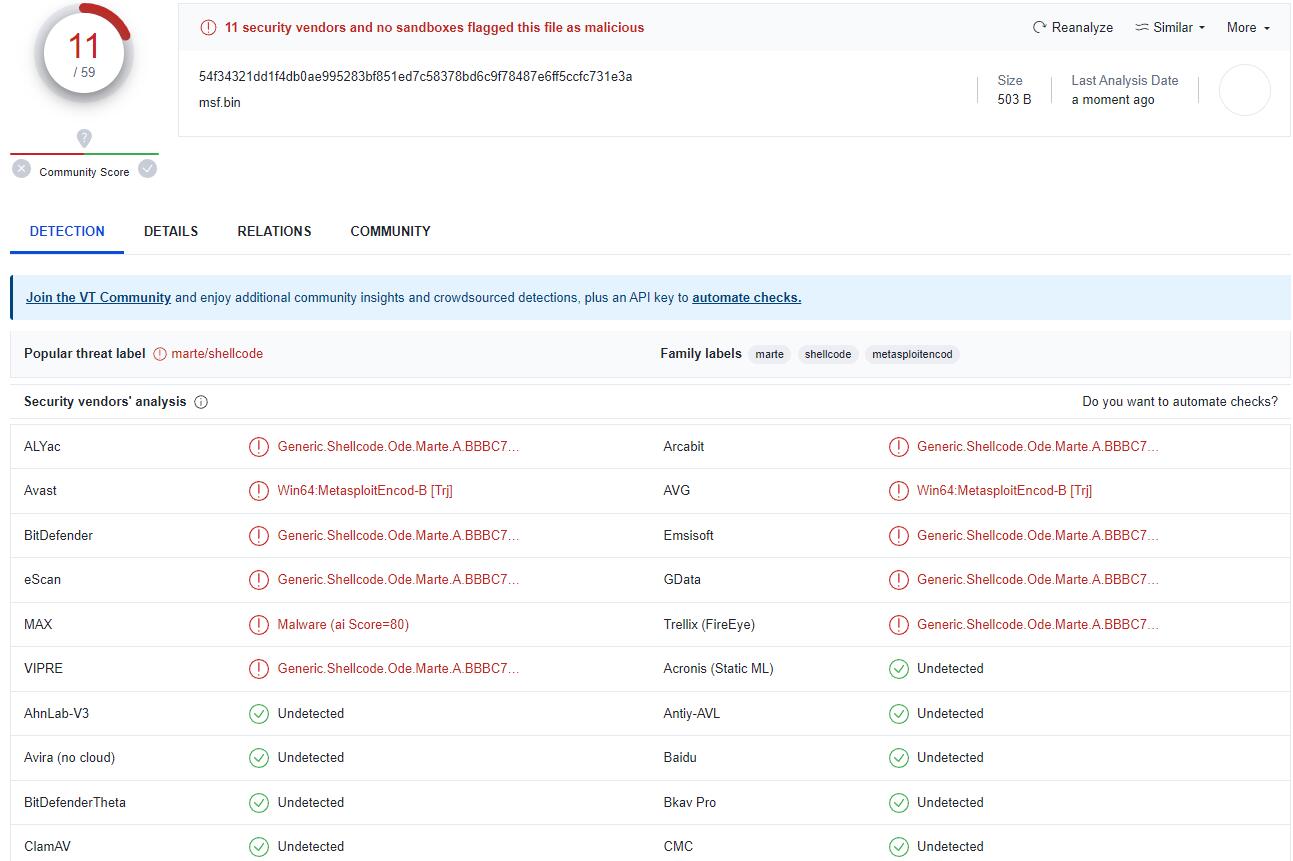Click the Reanalyze circular arrow icon
1293x861 pixels.
[1040, 28]
